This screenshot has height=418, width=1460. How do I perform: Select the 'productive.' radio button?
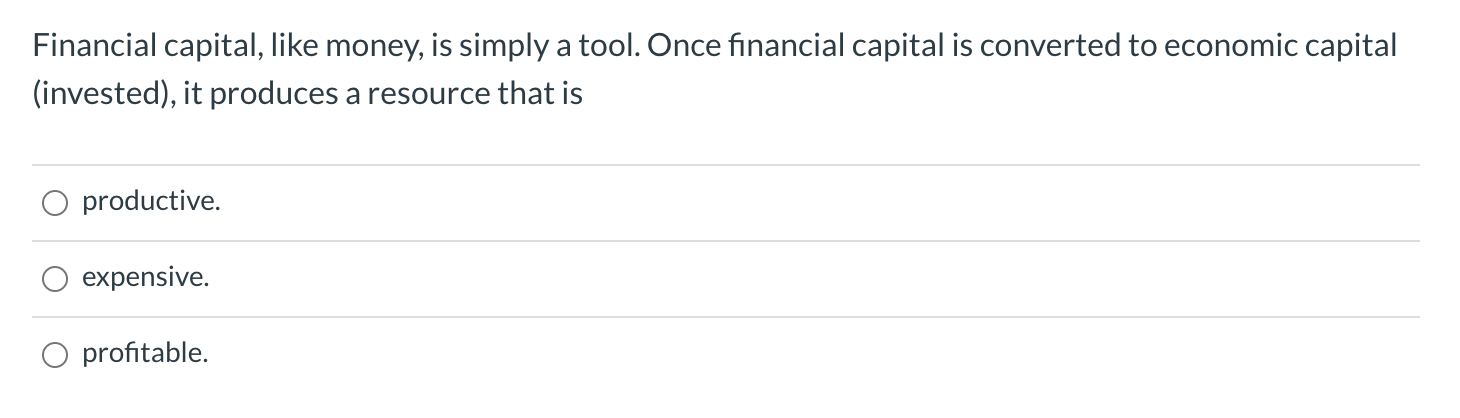(x=54, y=203)
